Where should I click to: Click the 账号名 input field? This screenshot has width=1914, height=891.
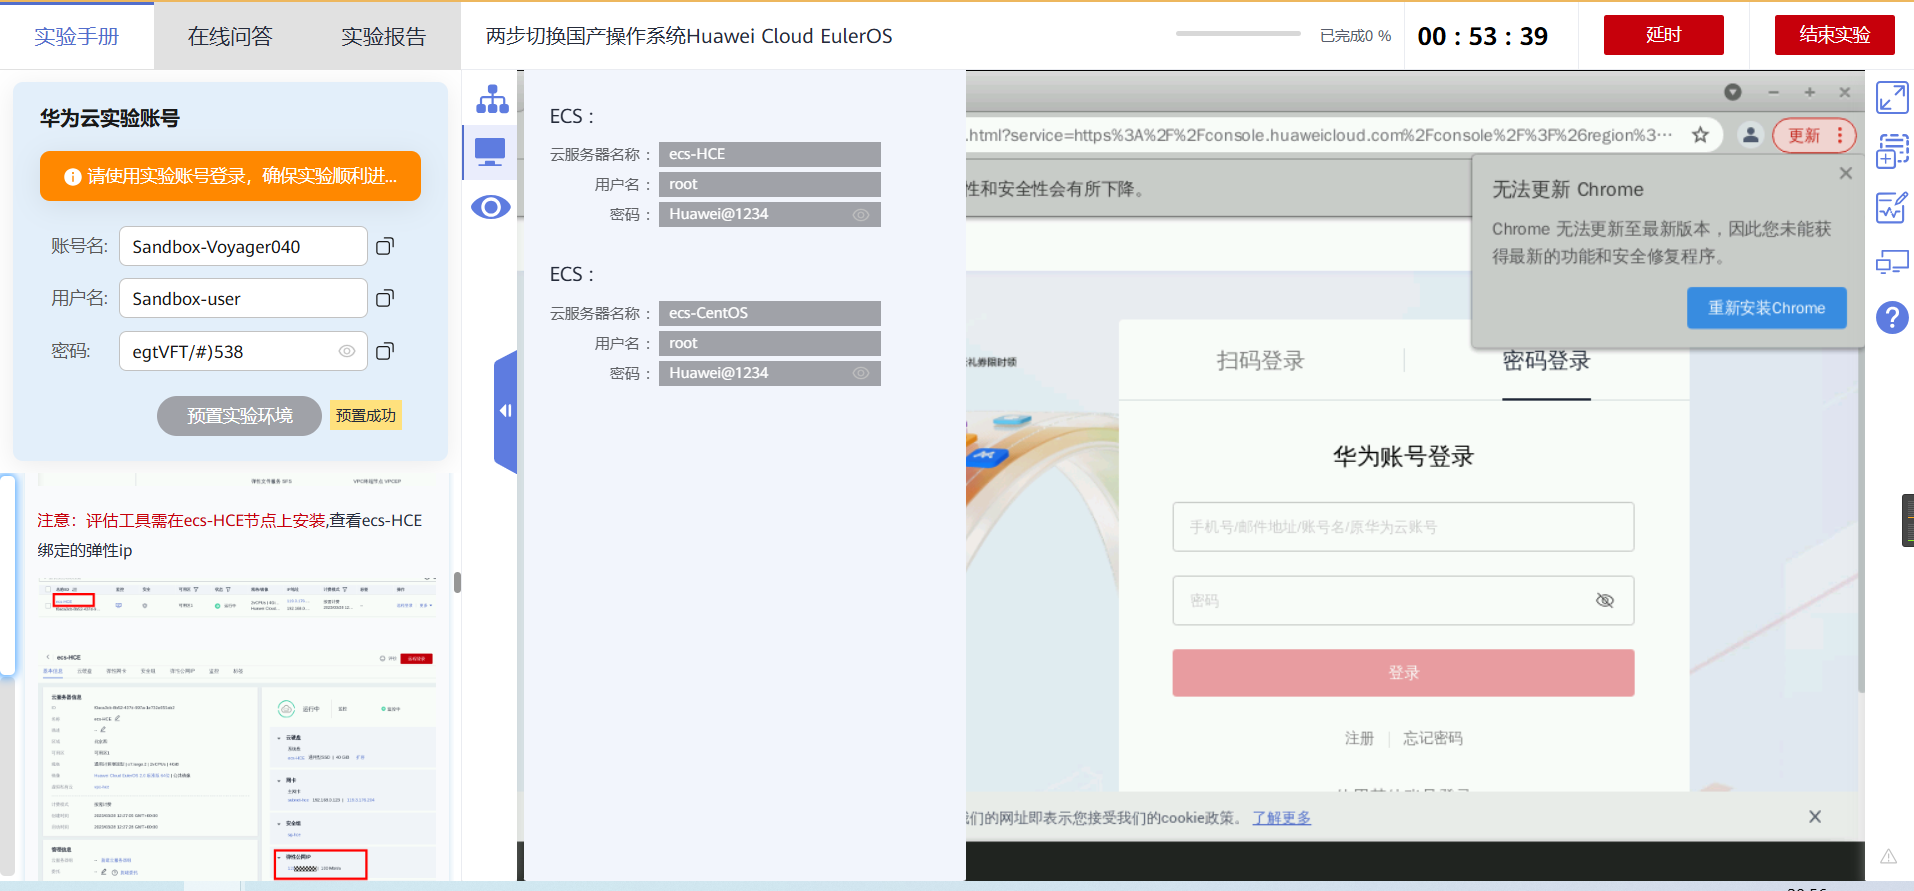point(243,246)
